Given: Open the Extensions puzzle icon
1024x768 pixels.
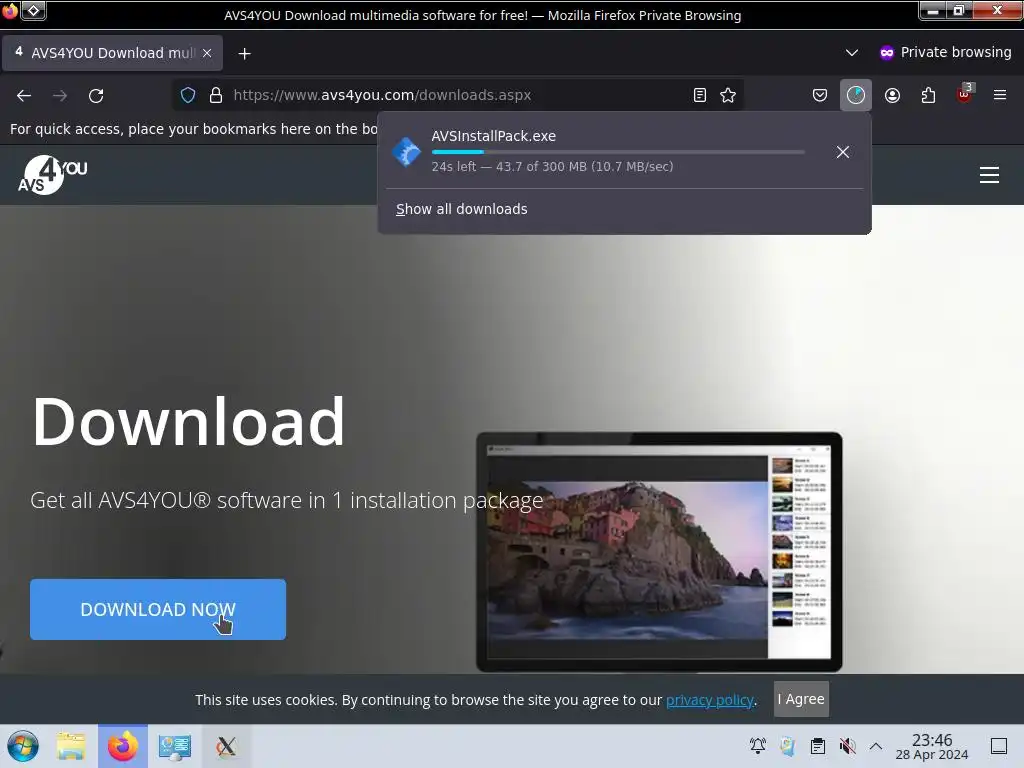Looking at the screenshot, I should 928,95.
